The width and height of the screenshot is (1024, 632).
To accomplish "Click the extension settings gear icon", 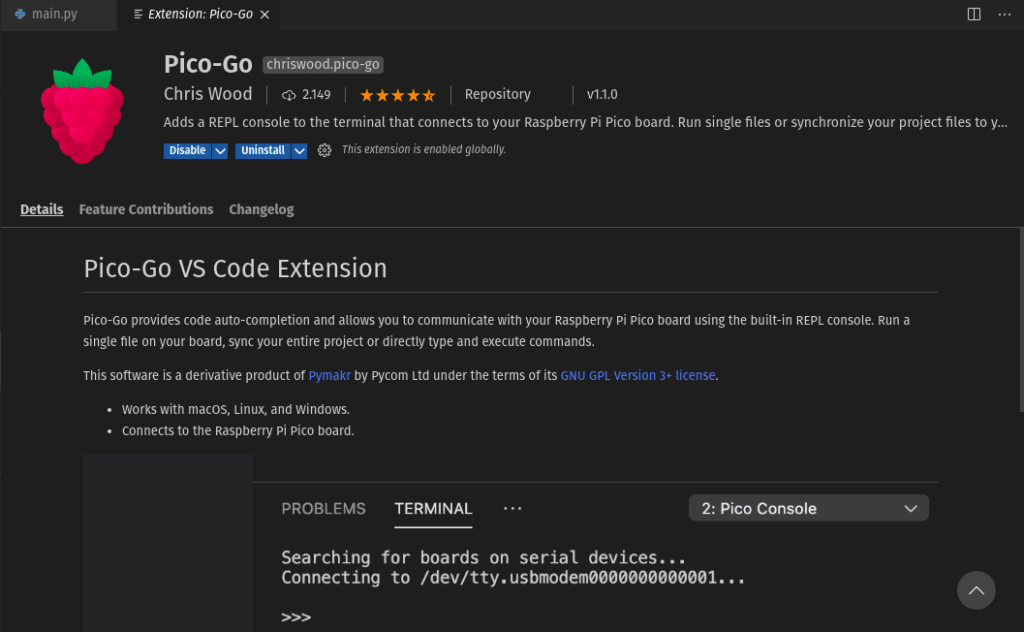I will tap(324, 150).
